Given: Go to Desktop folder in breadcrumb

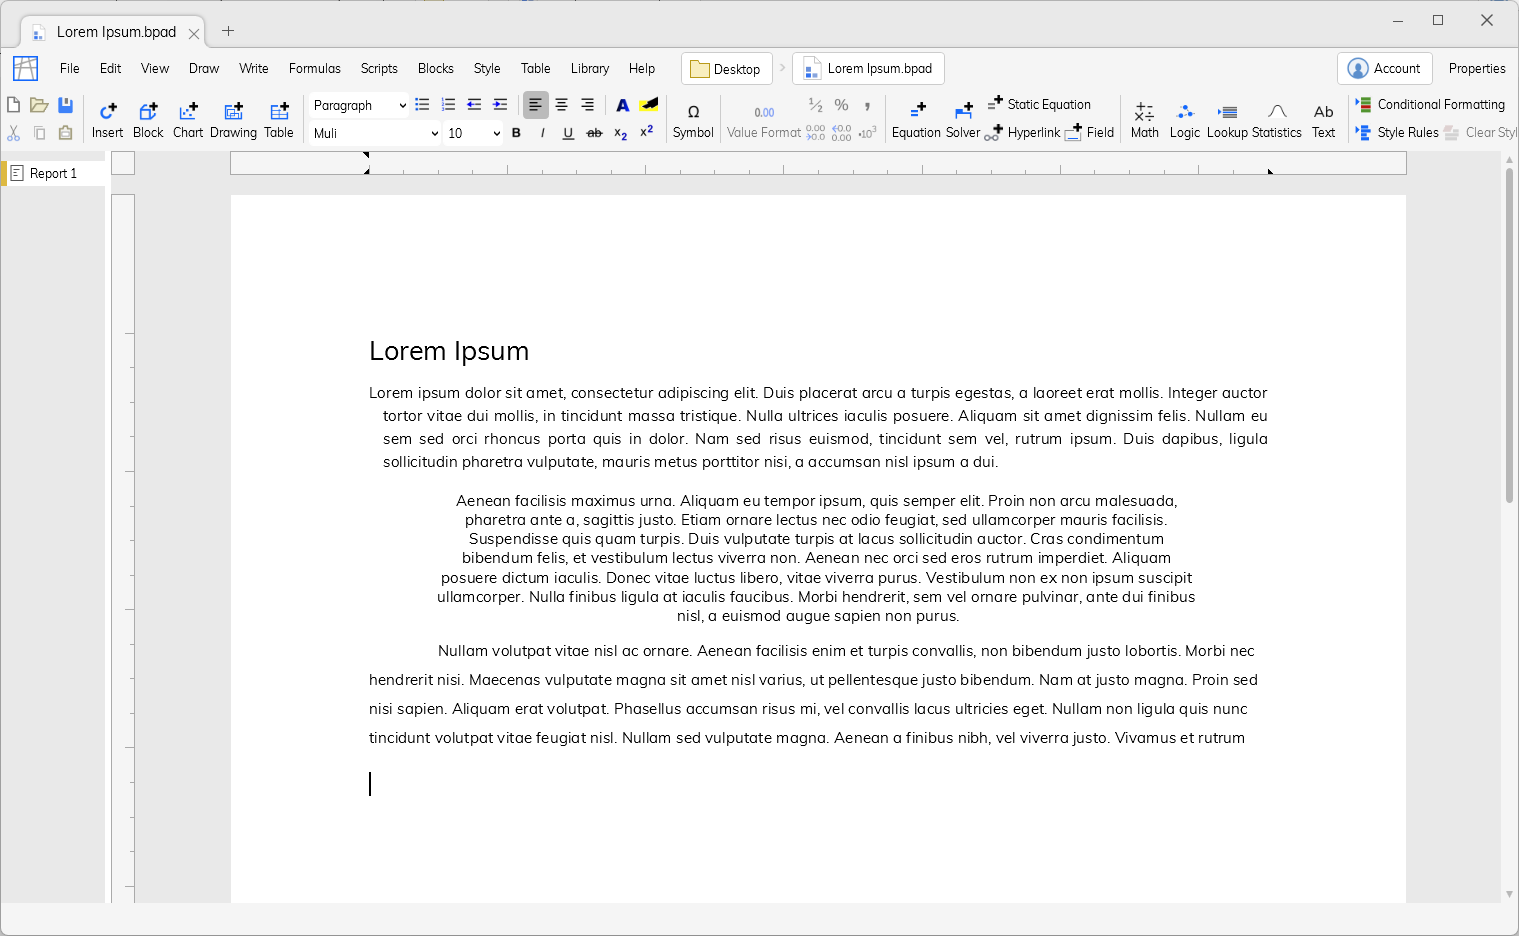Looking at the screenshot, I should tap(727, 68).
